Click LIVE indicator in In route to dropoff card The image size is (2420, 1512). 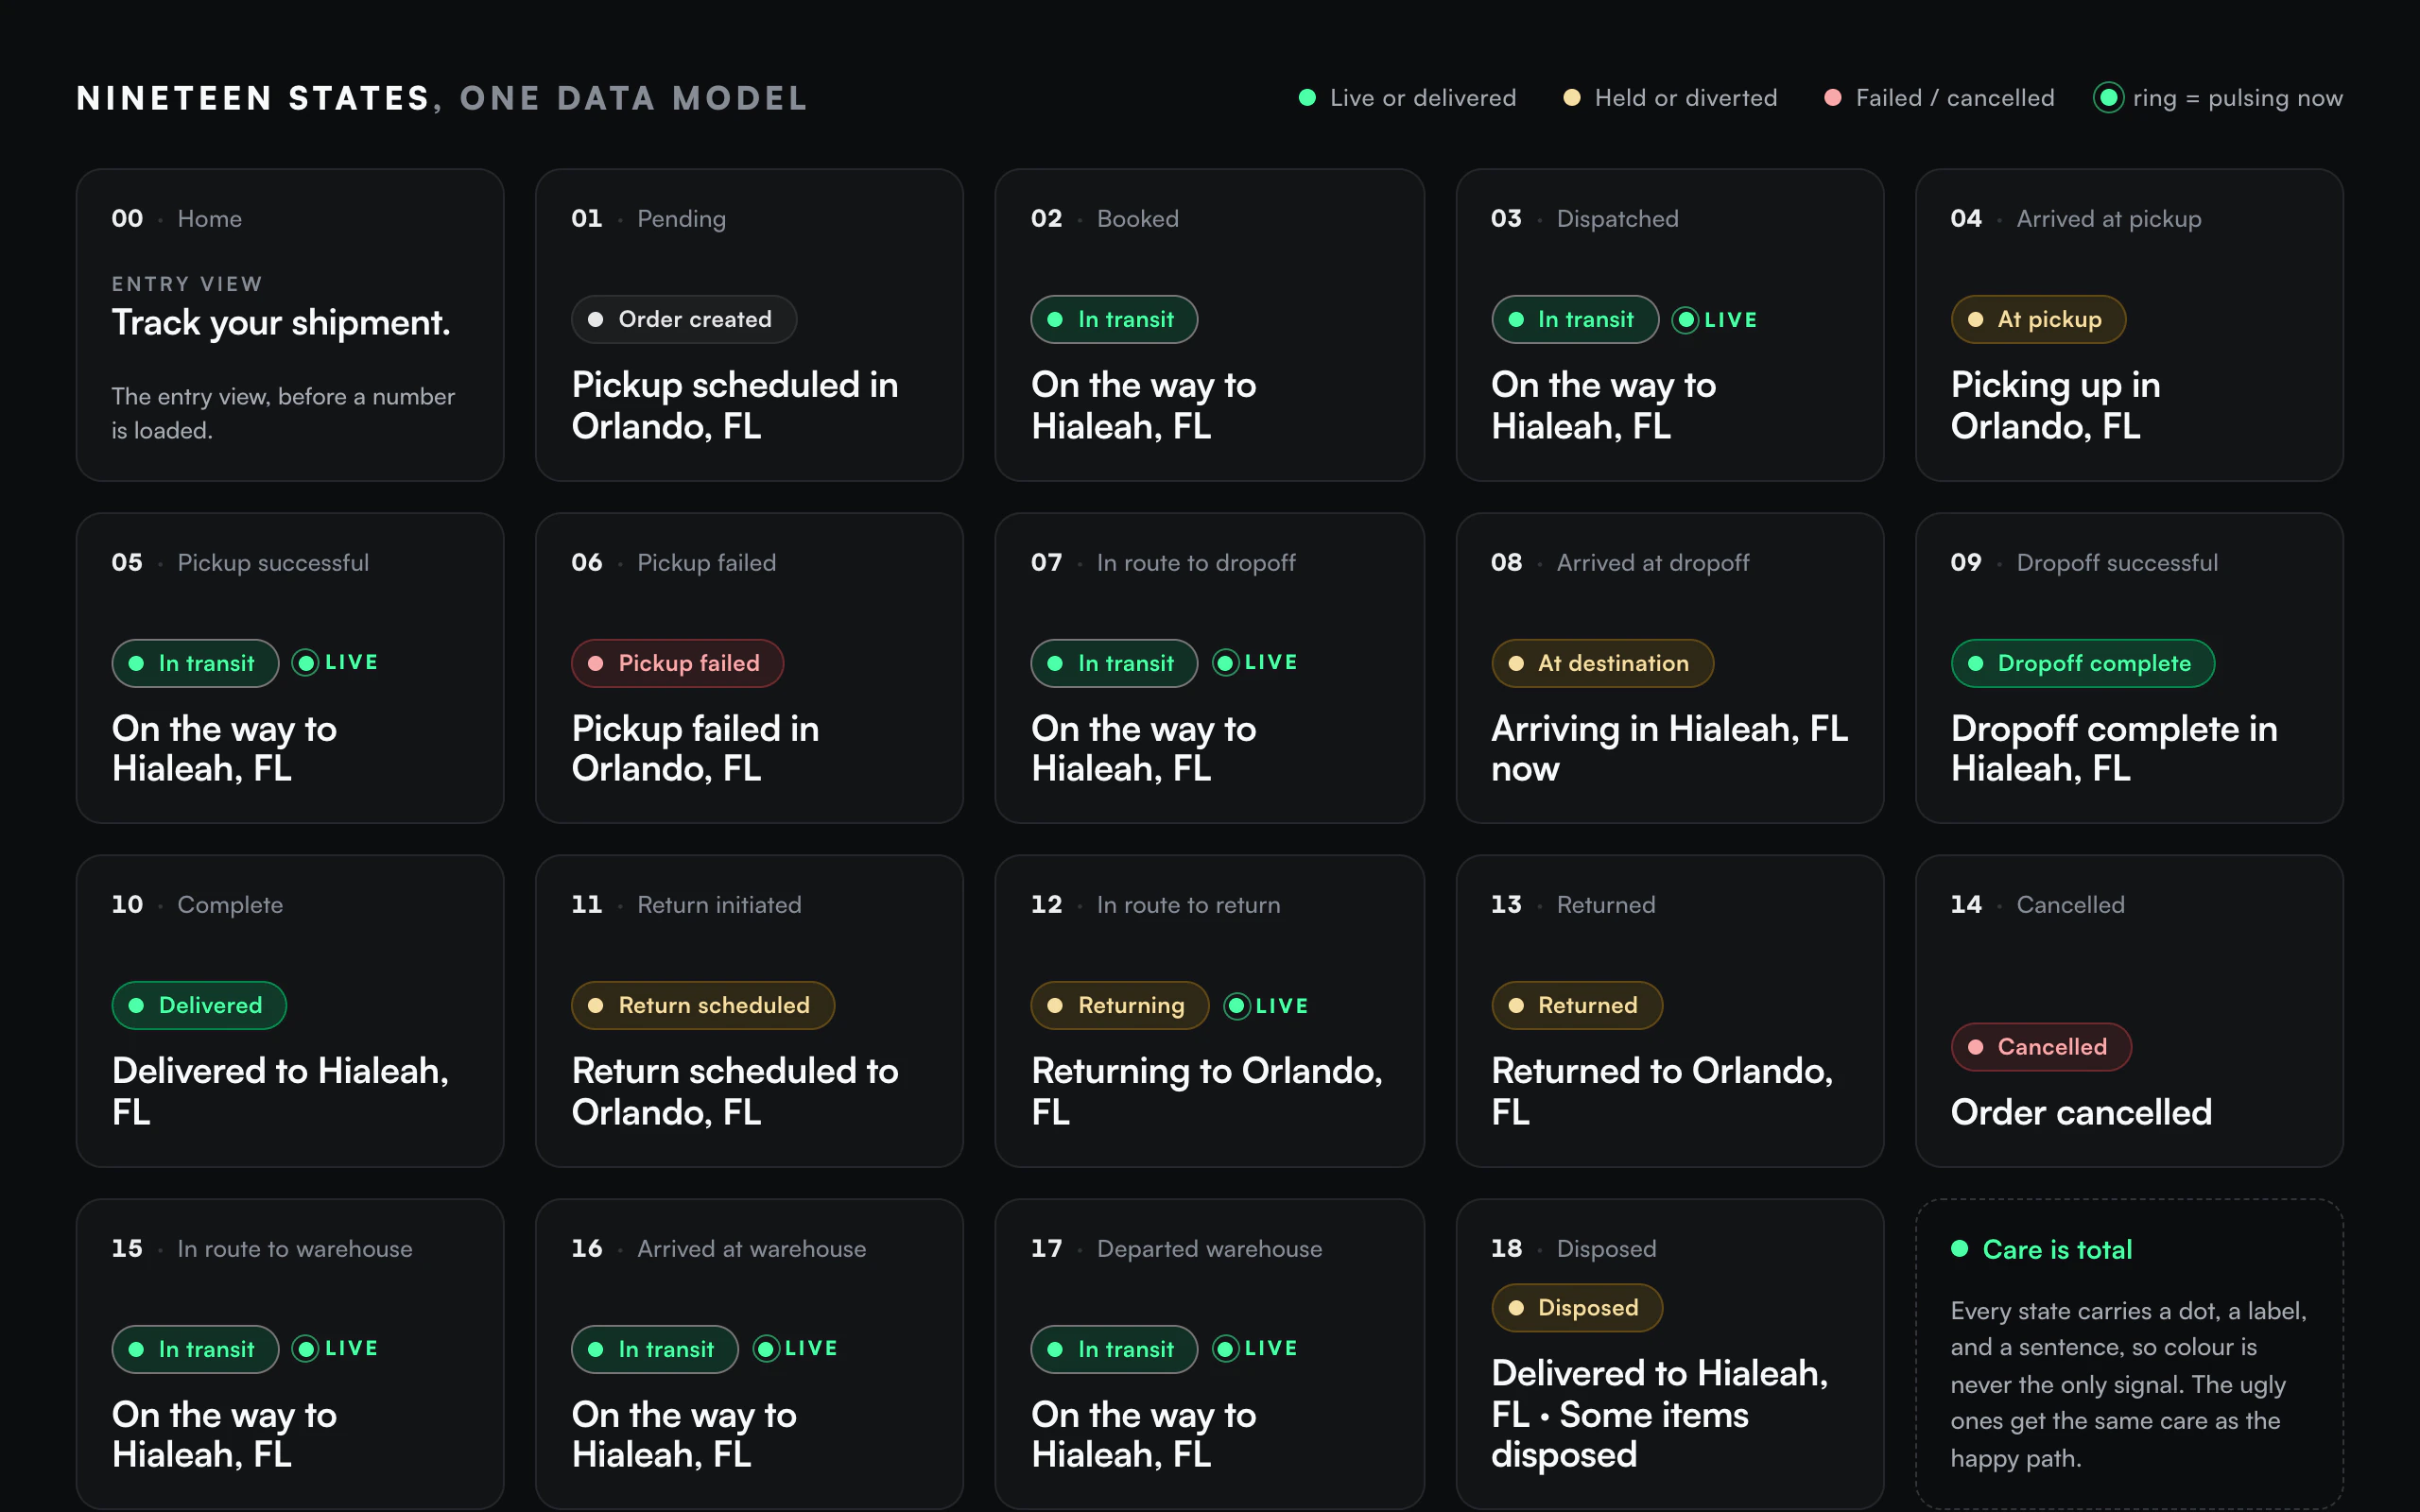1254,662
